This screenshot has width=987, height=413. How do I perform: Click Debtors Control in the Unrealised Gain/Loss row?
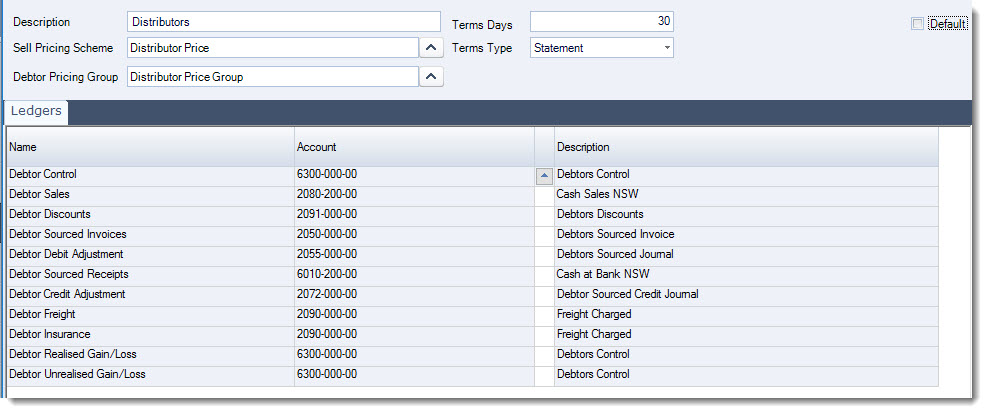pyautogui.click(x=593, y=374)
